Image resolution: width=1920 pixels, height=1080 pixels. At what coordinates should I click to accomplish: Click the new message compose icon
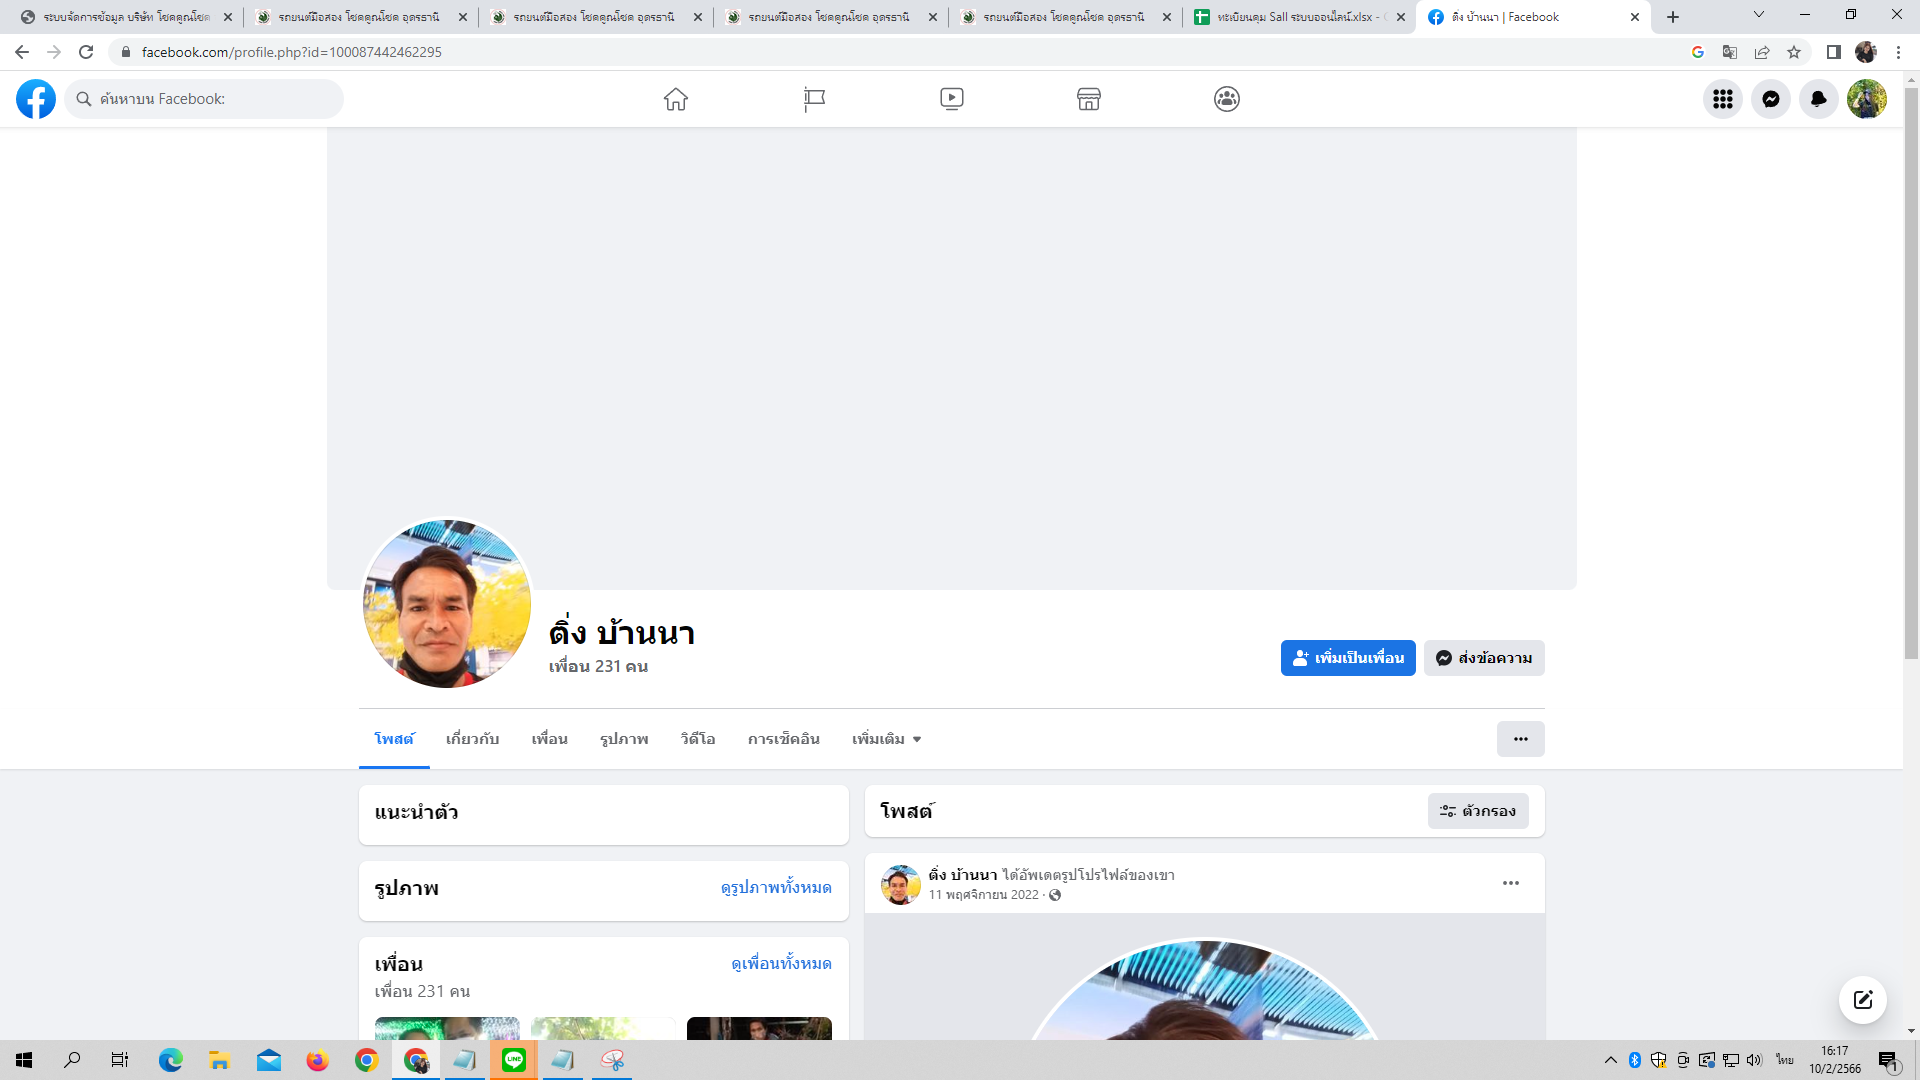(1863, 1000)
